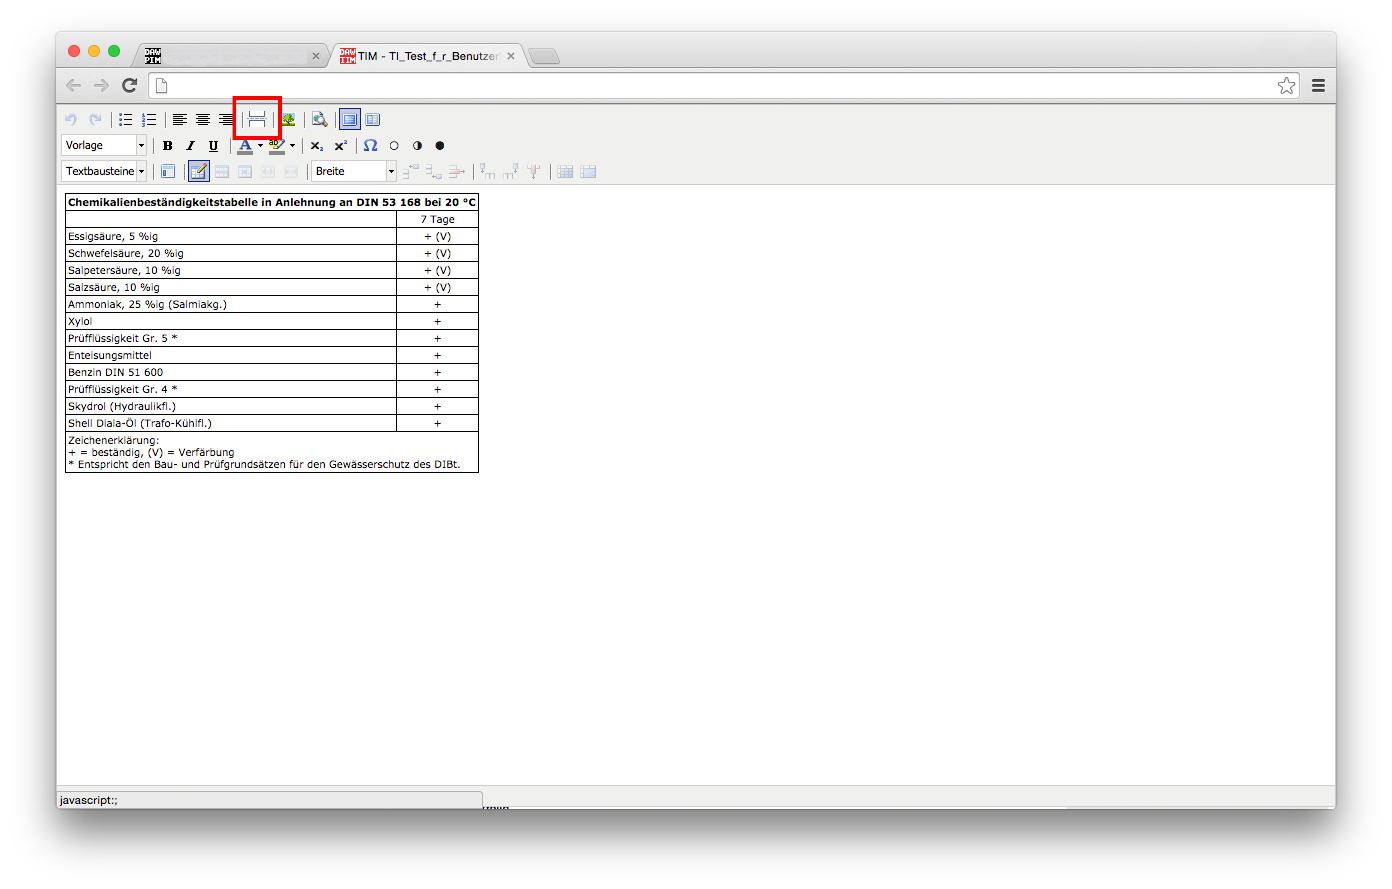This screenshot has height=889, width=1392.
Task: Toggle bold formatting
Action: pyautogui.click(x=167, y=146)
